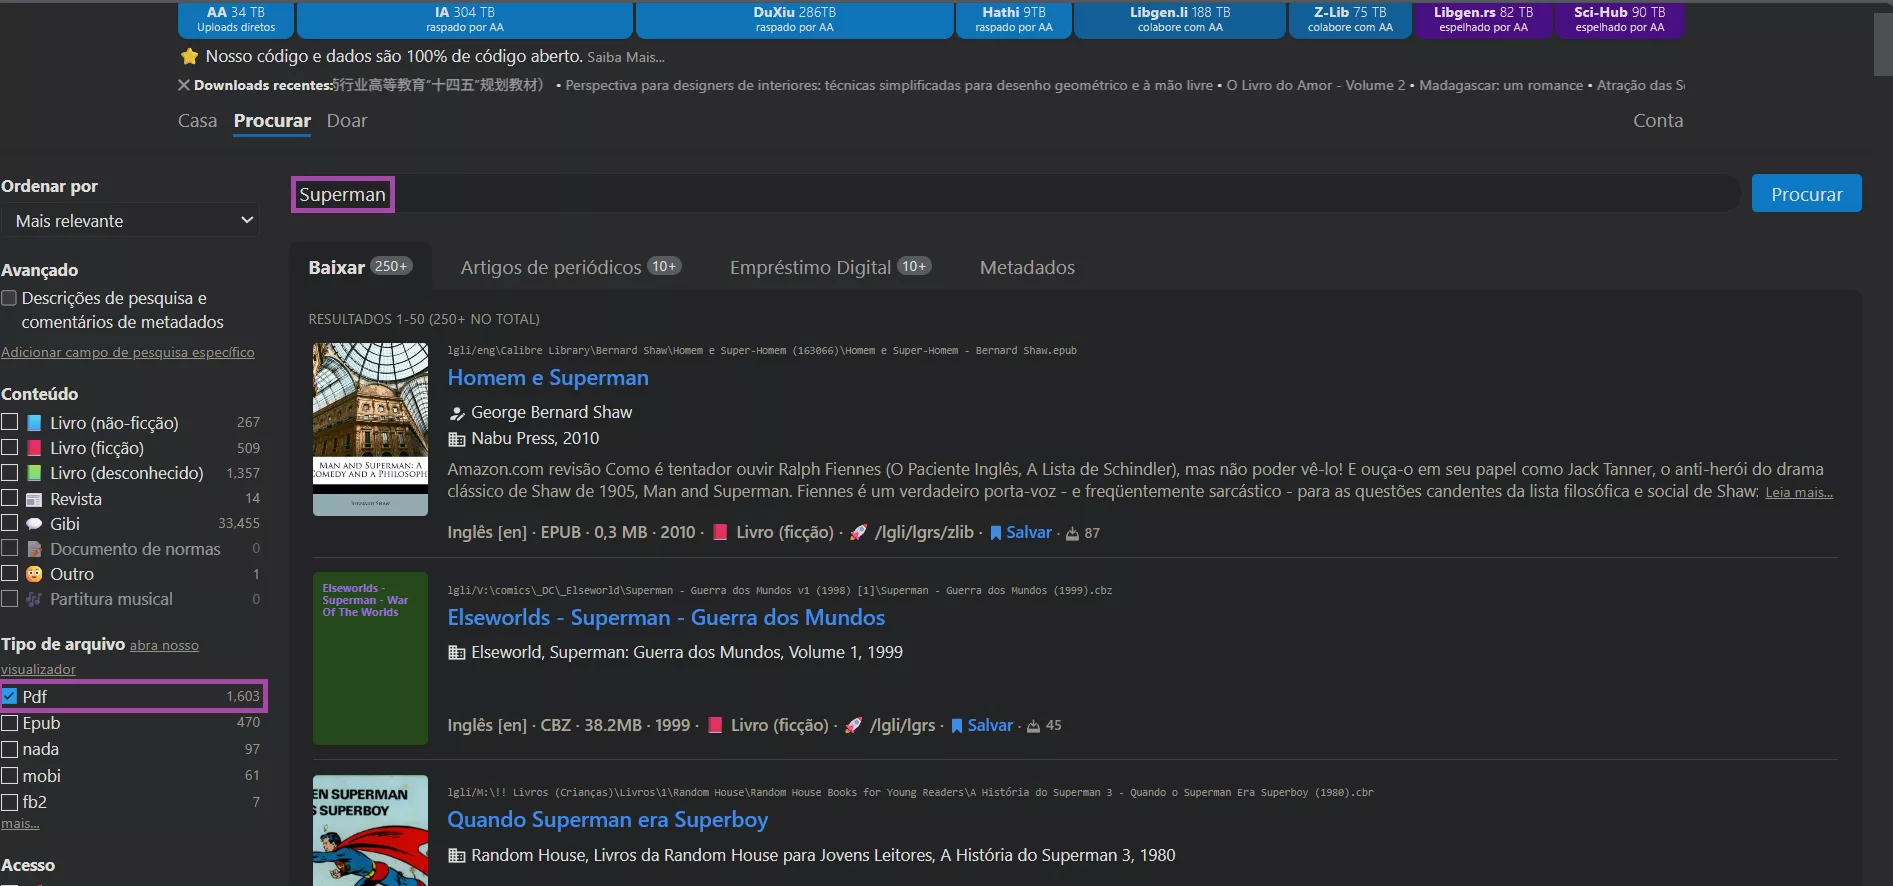Screen dimensions: 1893x886
Task: Expand description with Leia mais... link
Action: (1799, 492)
